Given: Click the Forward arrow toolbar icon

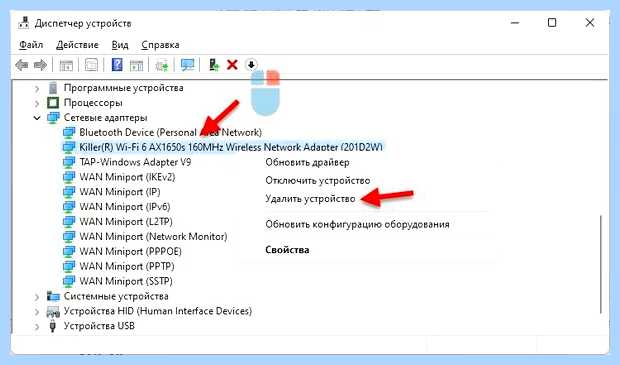Looking at the screenshot, I should tap(40, 64).
